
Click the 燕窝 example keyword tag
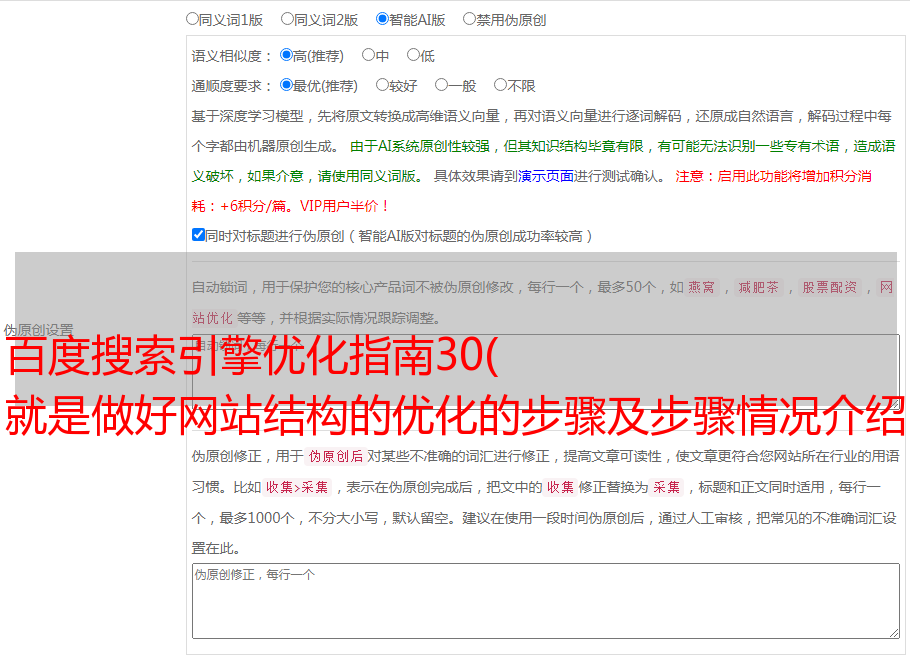coord(702,287)
